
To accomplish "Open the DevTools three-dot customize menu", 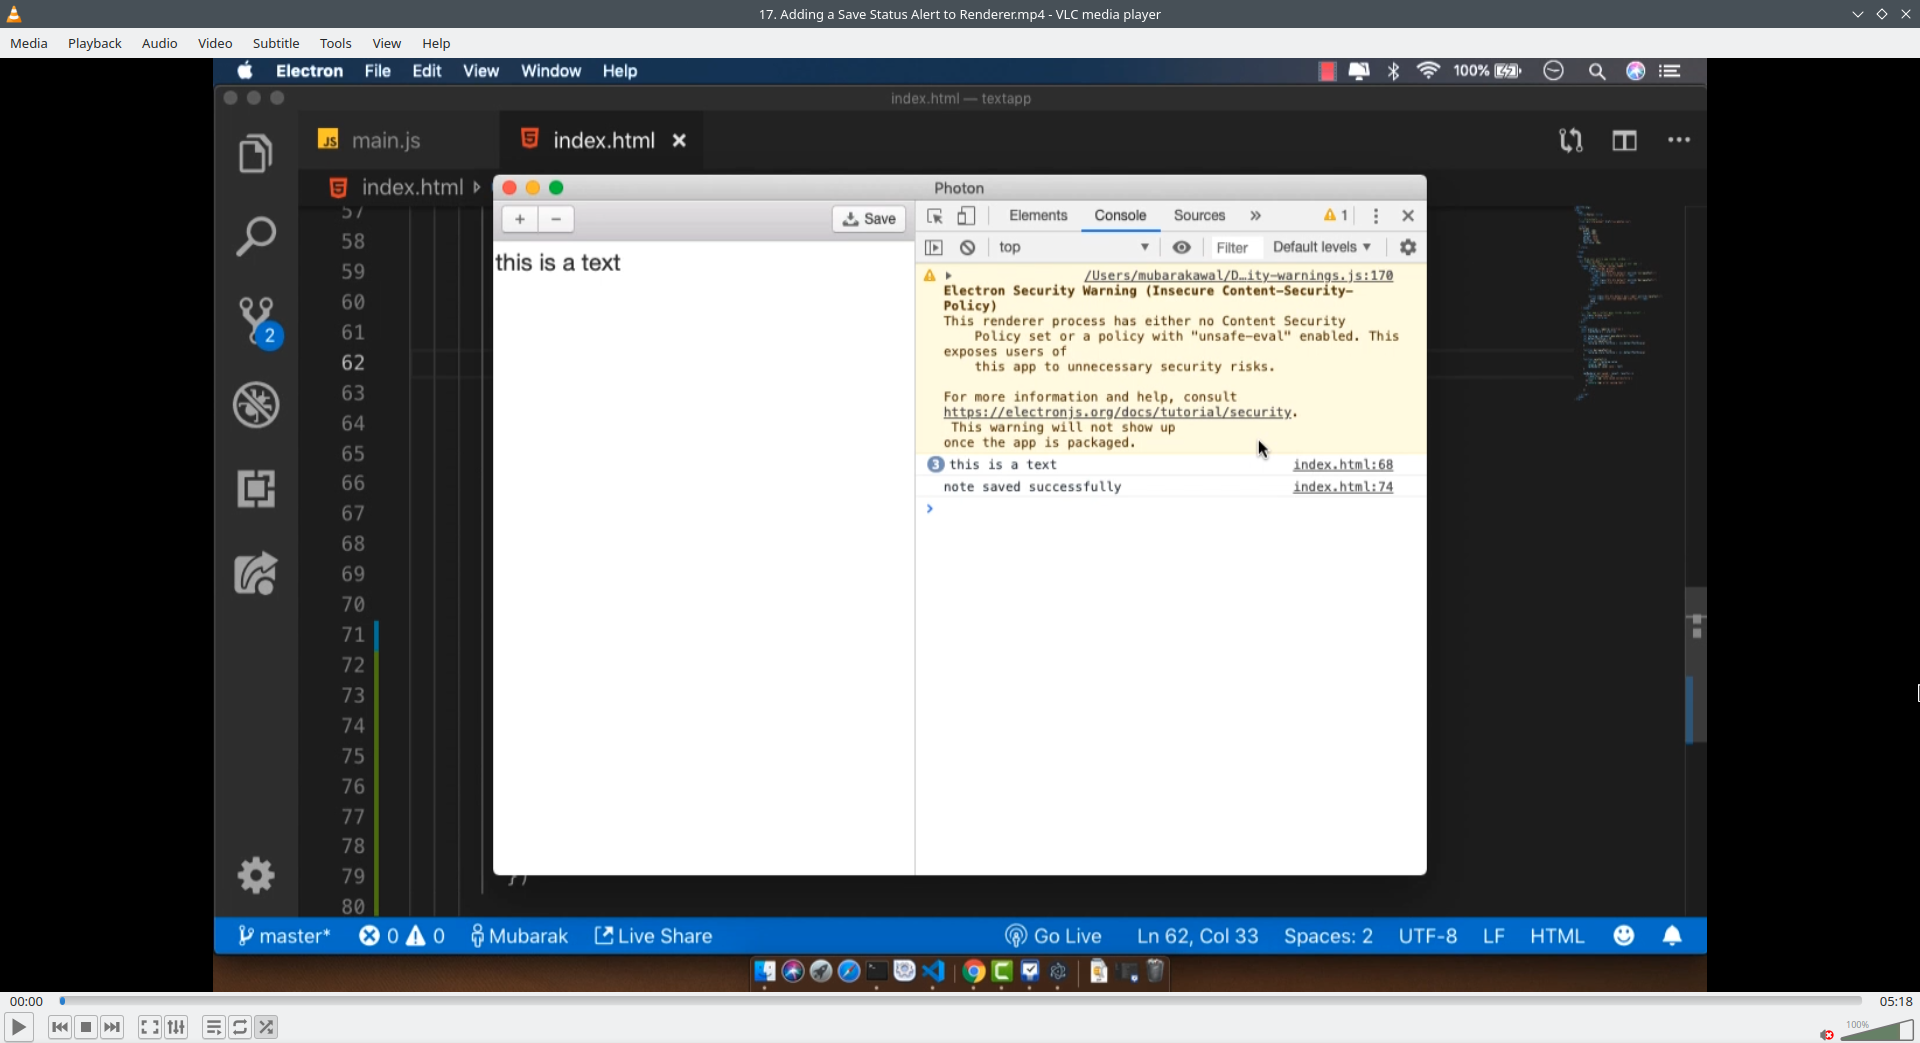I will pos(1376,216).
